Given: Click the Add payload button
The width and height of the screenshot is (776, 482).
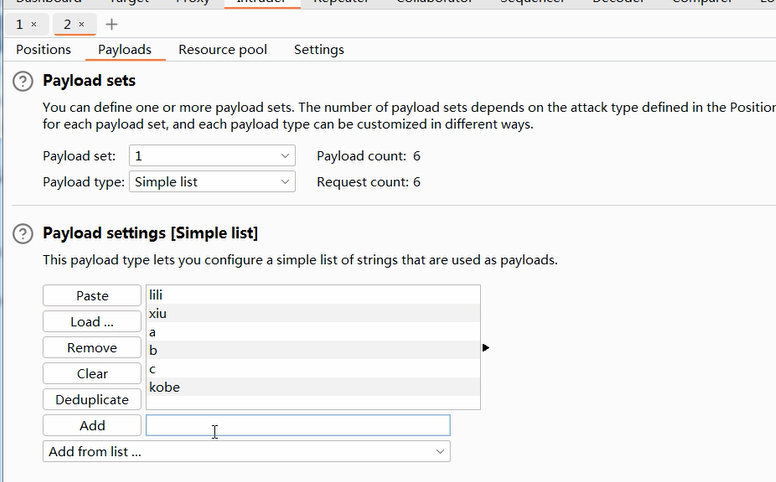Looking at the screenshot, I should pyautogui.click(x=92, y=426).
